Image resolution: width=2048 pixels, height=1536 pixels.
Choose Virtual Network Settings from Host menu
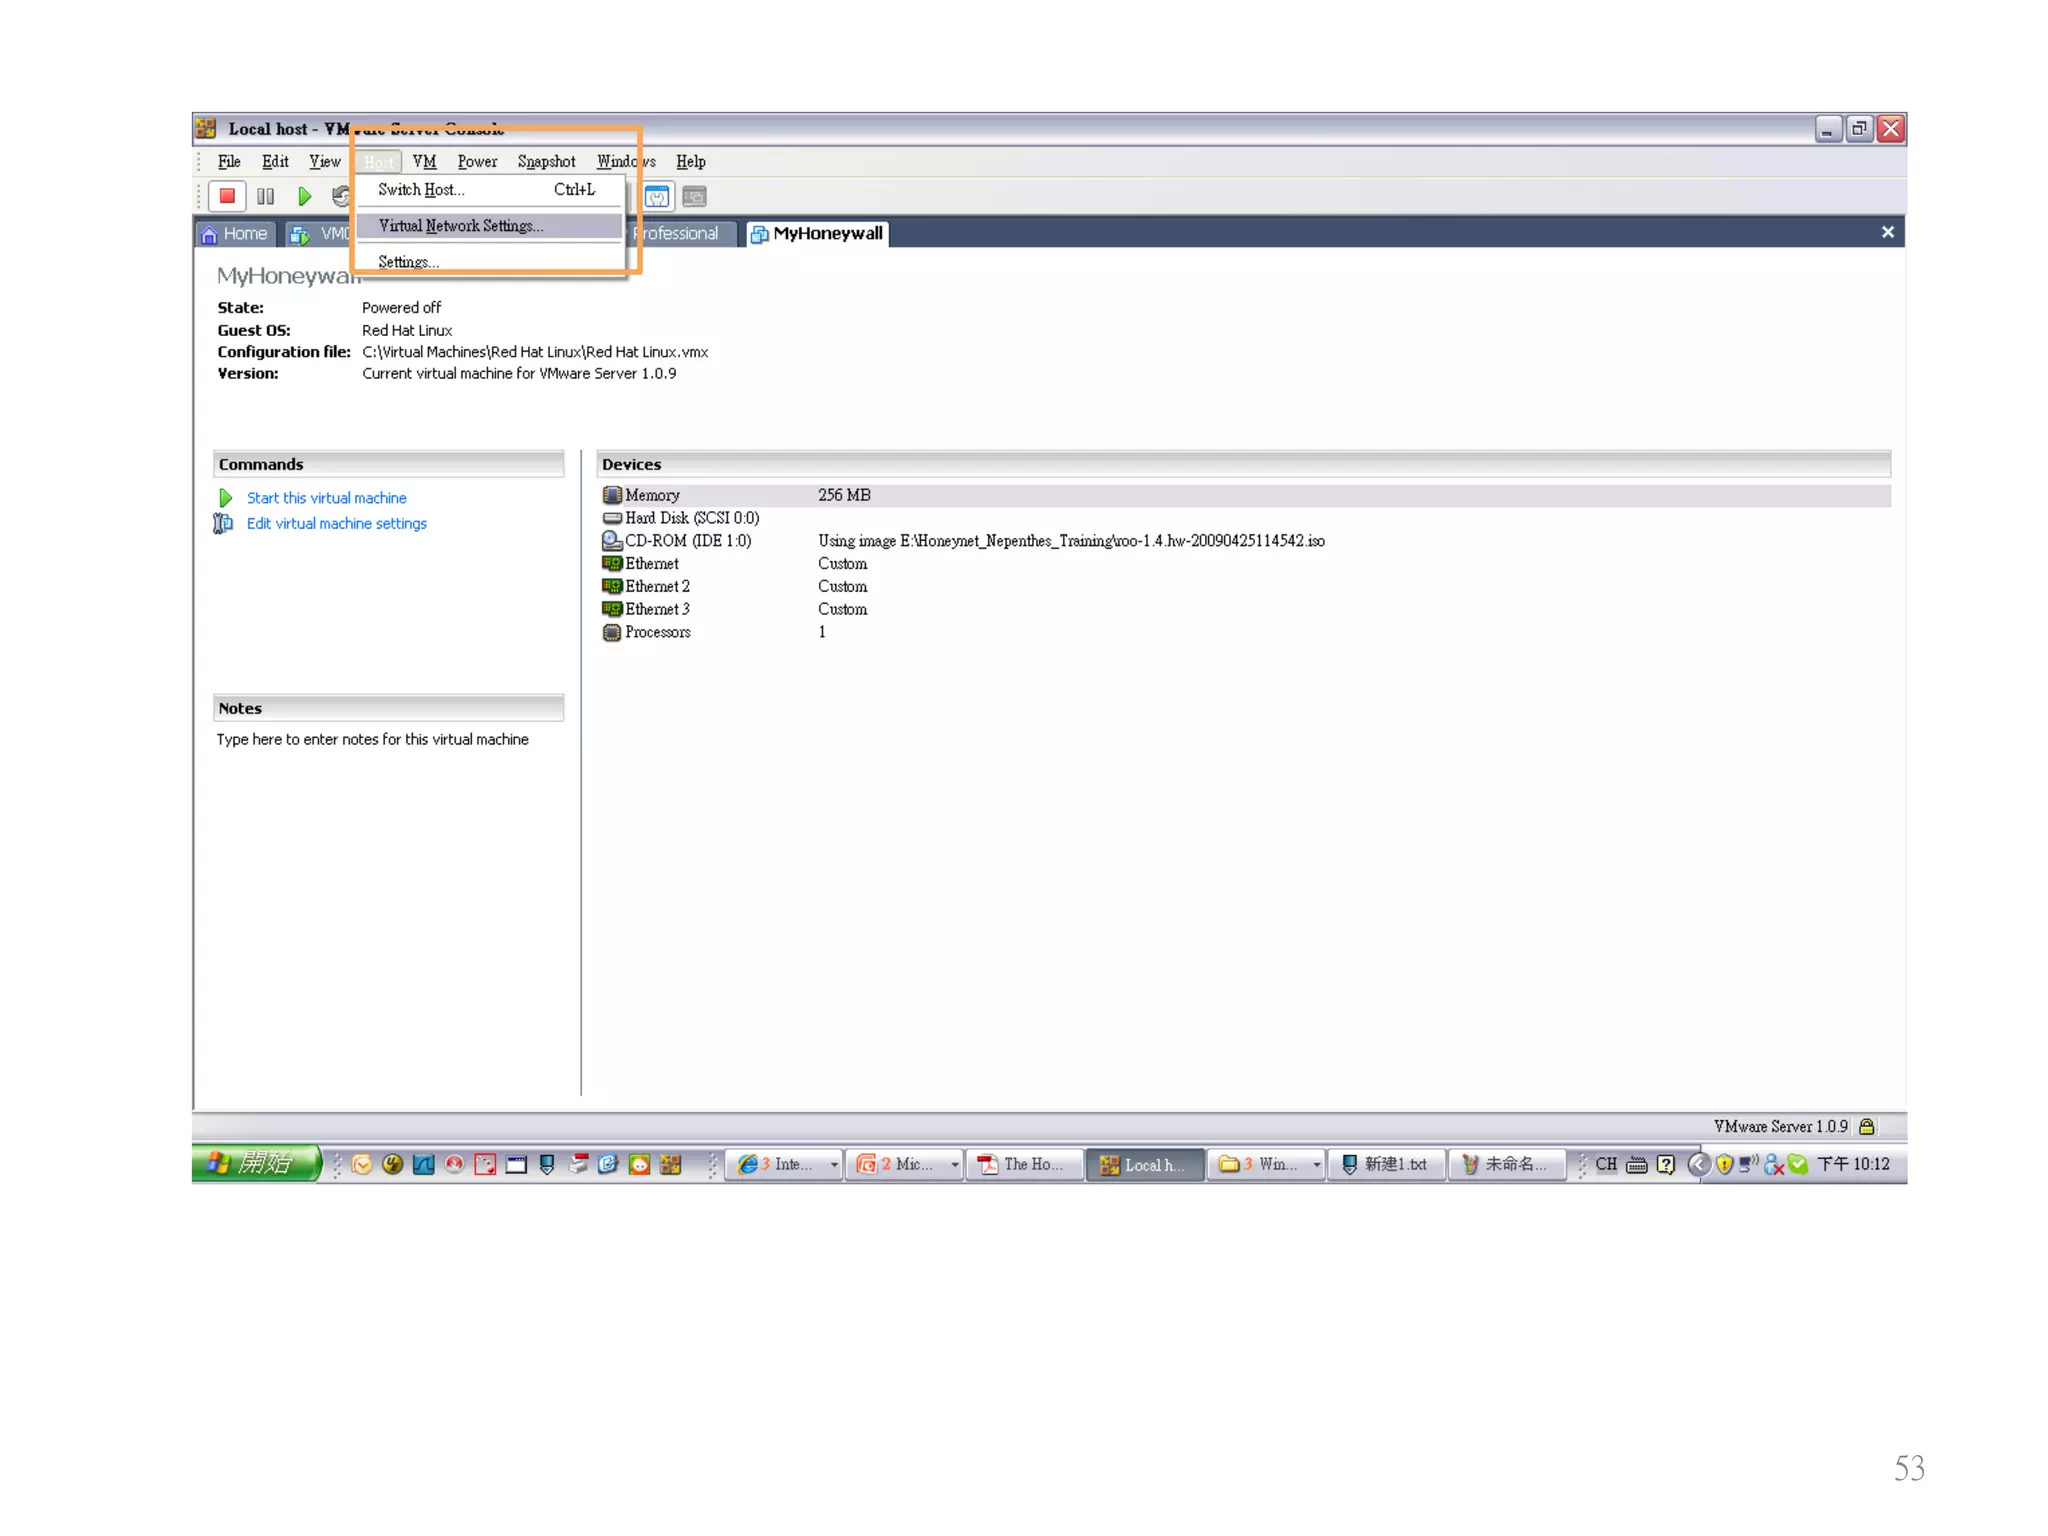461,226
